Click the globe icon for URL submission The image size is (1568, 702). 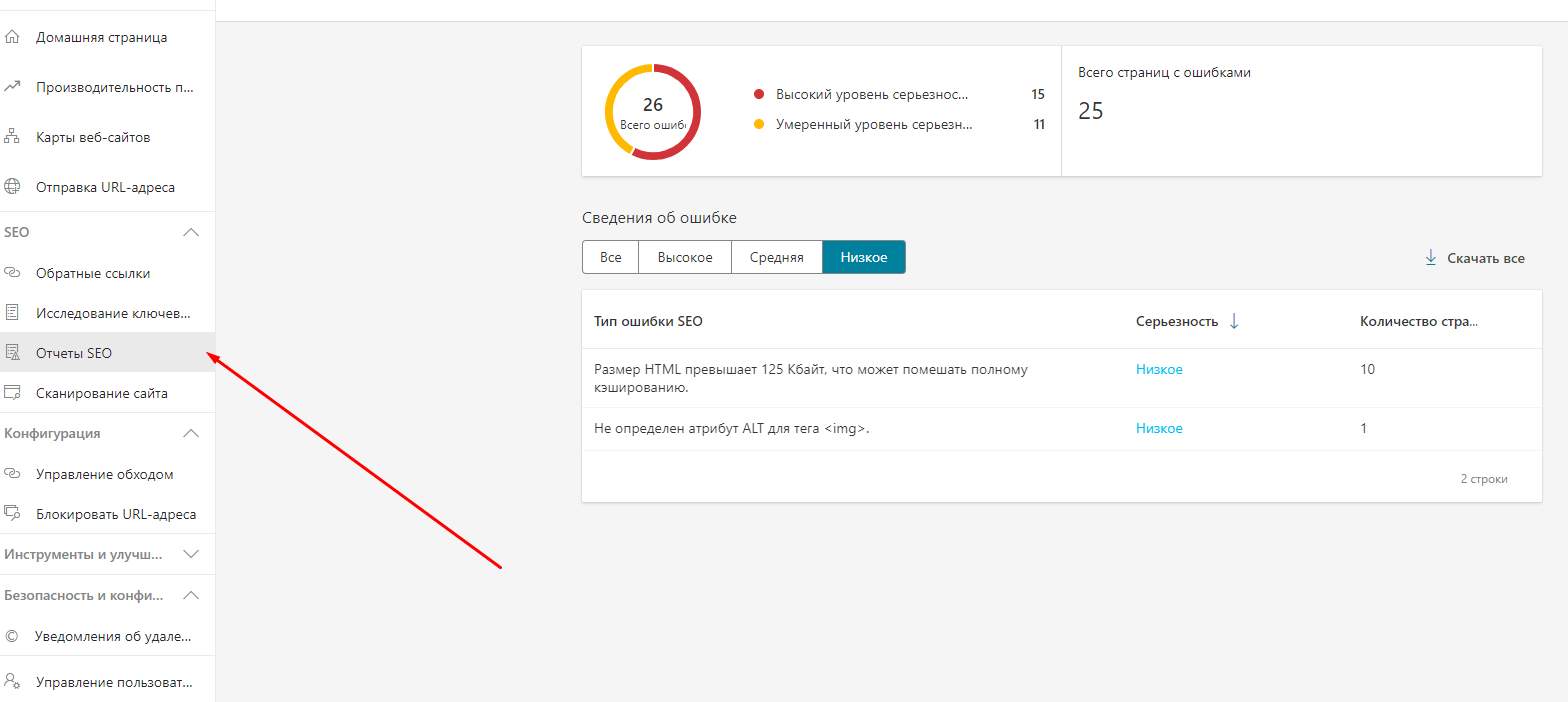(12, 187)
